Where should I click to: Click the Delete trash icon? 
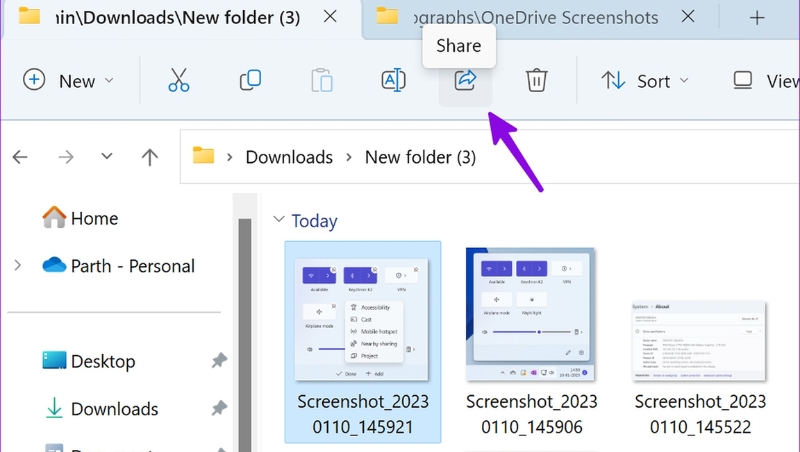click(536, 81)
